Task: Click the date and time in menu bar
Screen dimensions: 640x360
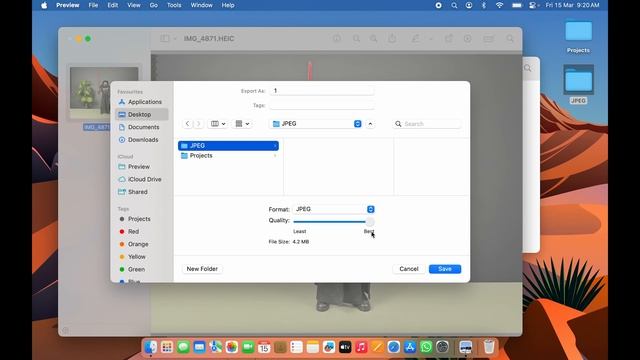Action: 572,5
